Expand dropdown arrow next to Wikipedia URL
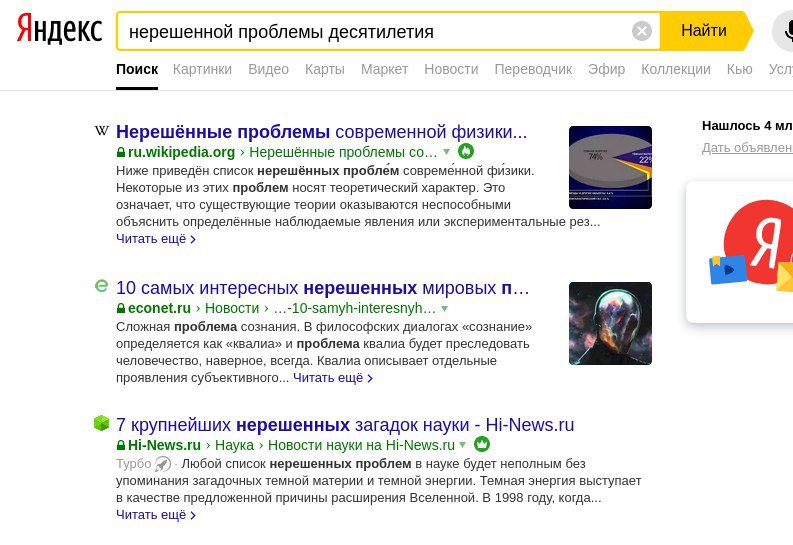793x545 pixels. point(446,152)
